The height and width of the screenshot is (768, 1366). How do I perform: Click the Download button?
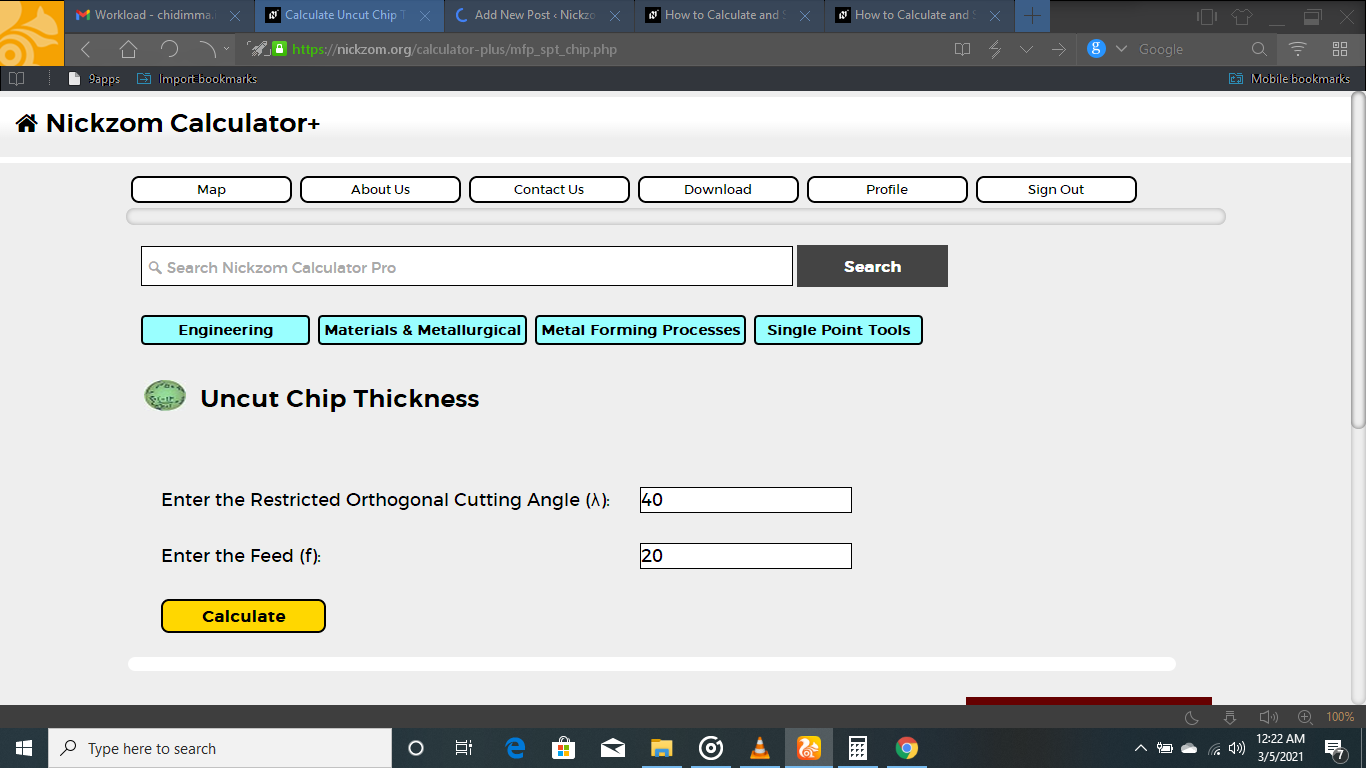click(718, 189)
